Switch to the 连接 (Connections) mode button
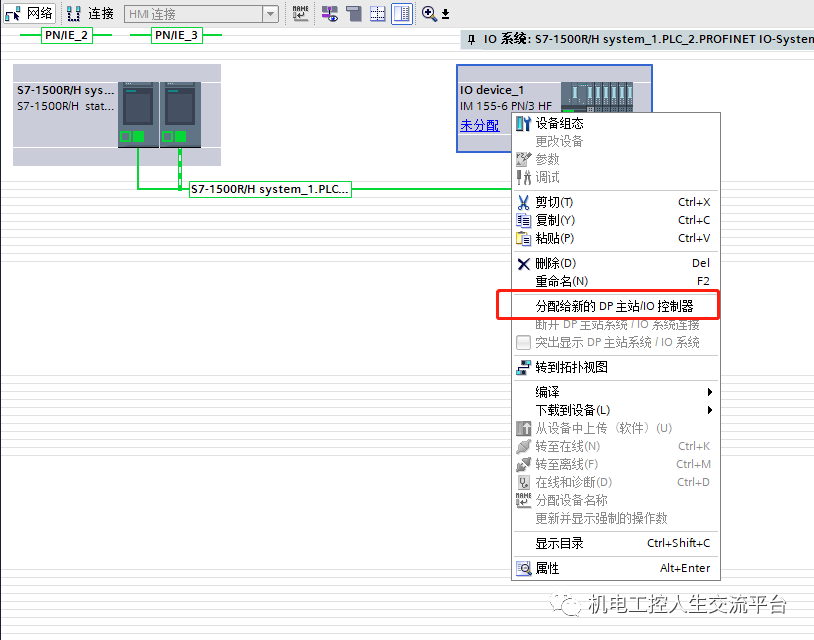This screenshot has height=640, width=814. [90, 13]
